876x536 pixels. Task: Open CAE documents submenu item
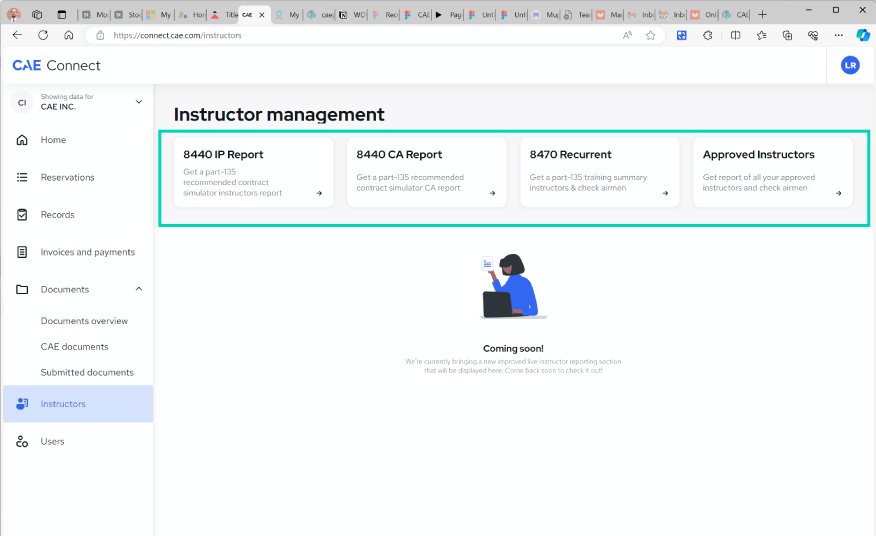74,347
